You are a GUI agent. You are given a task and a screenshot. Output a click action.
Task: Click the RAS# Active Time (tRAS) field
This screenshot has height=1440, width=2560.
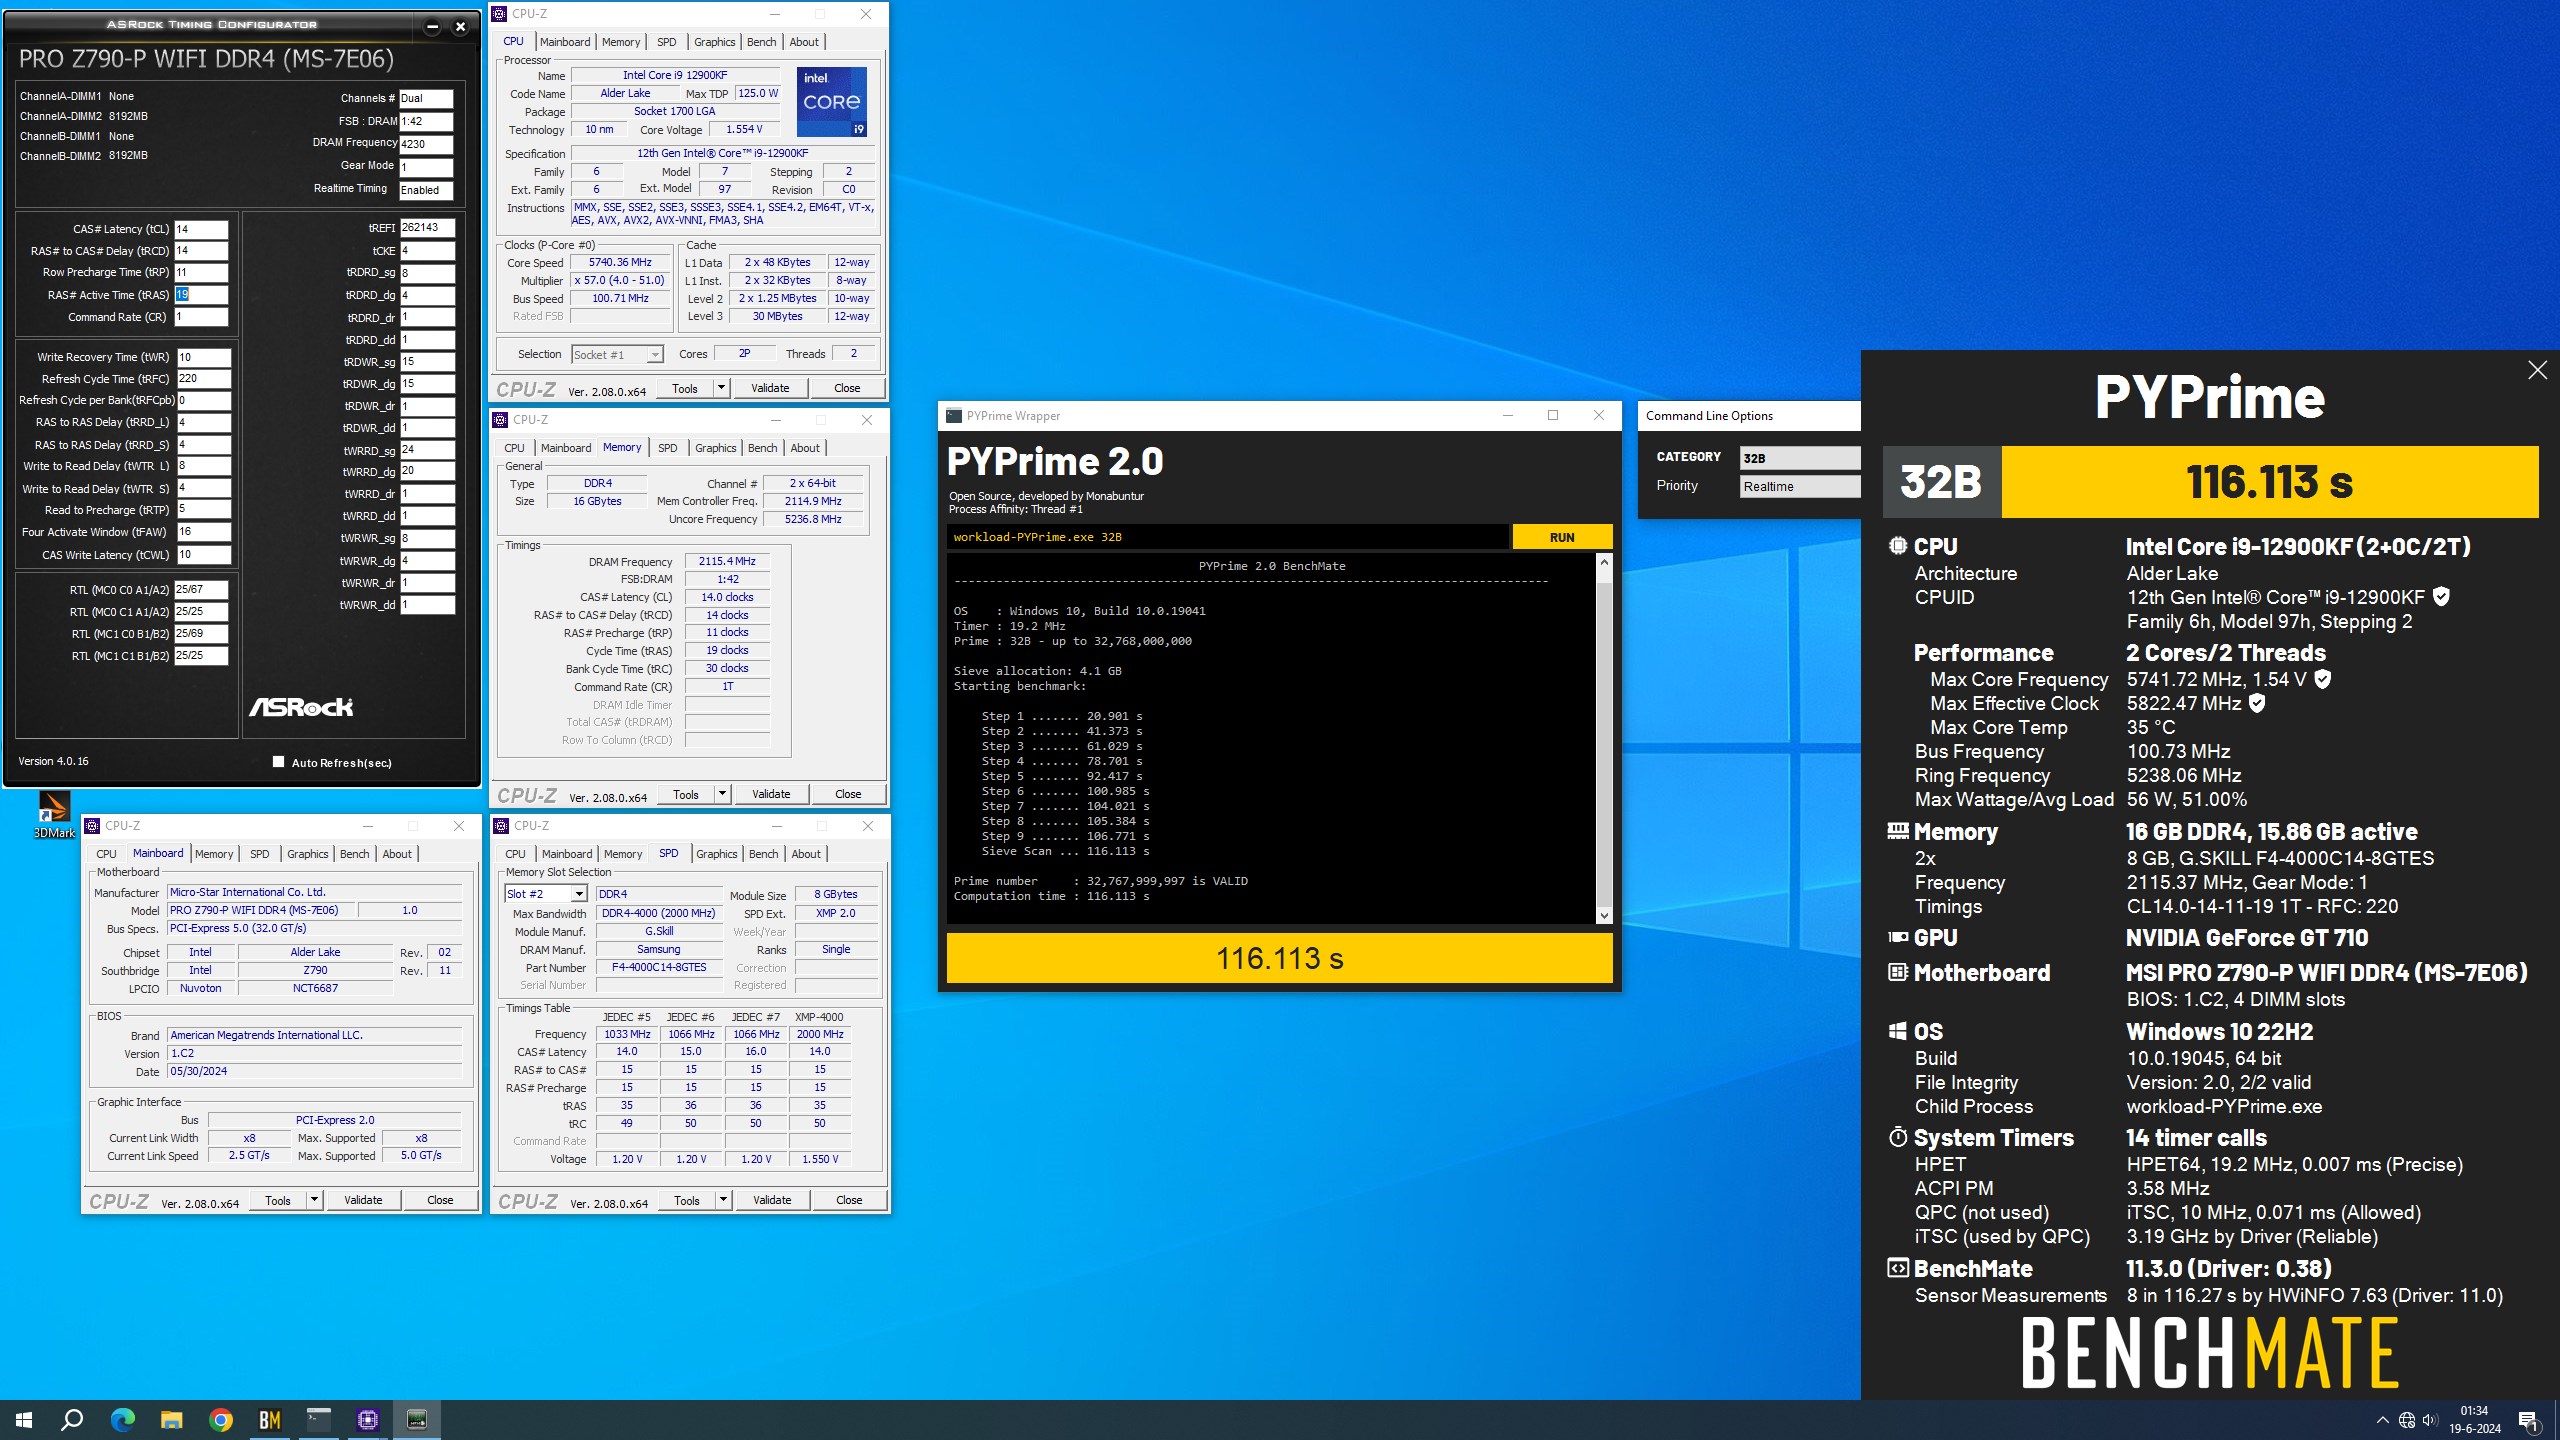201,295
